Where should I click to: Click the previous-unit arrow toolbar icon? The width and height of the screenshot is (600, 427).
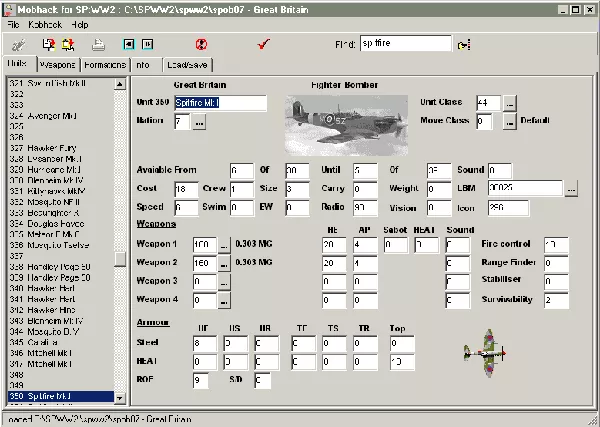pos(128,45)
